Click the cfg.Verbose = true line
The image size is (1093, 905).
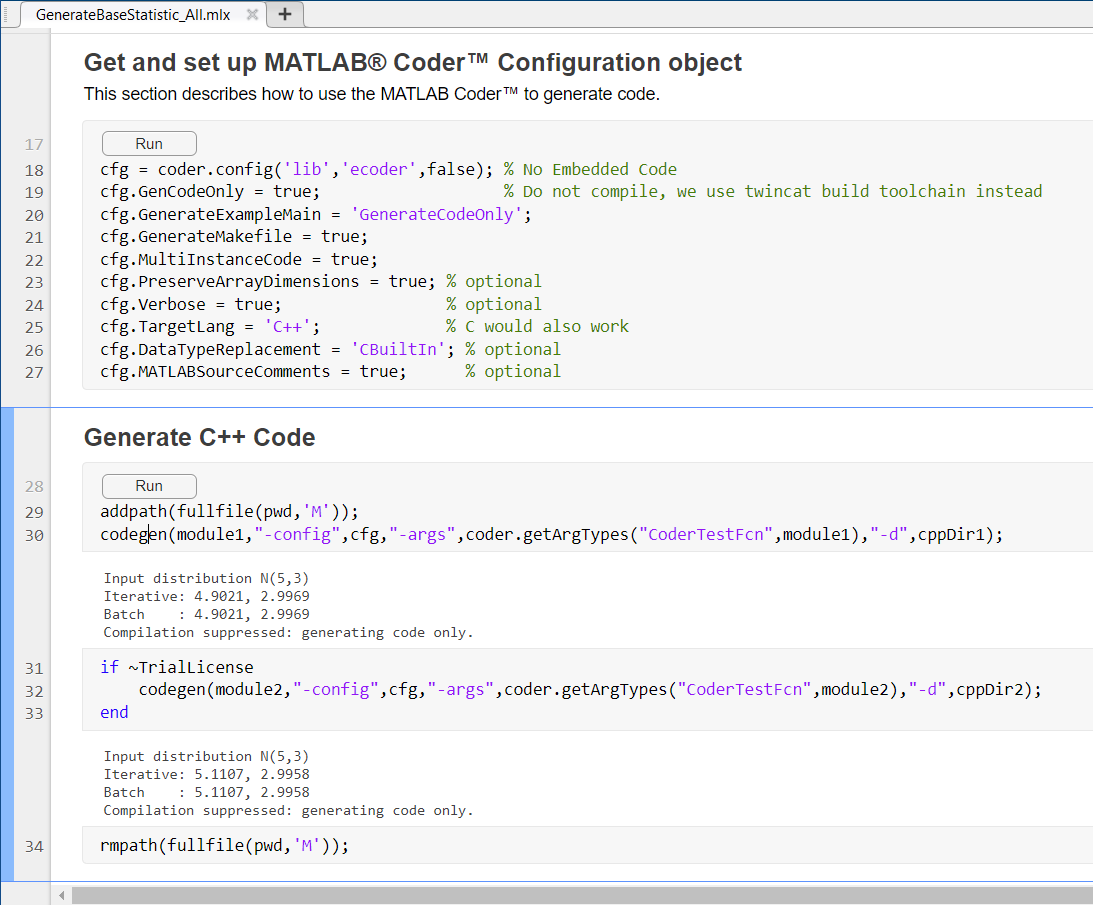coord(190,305)
